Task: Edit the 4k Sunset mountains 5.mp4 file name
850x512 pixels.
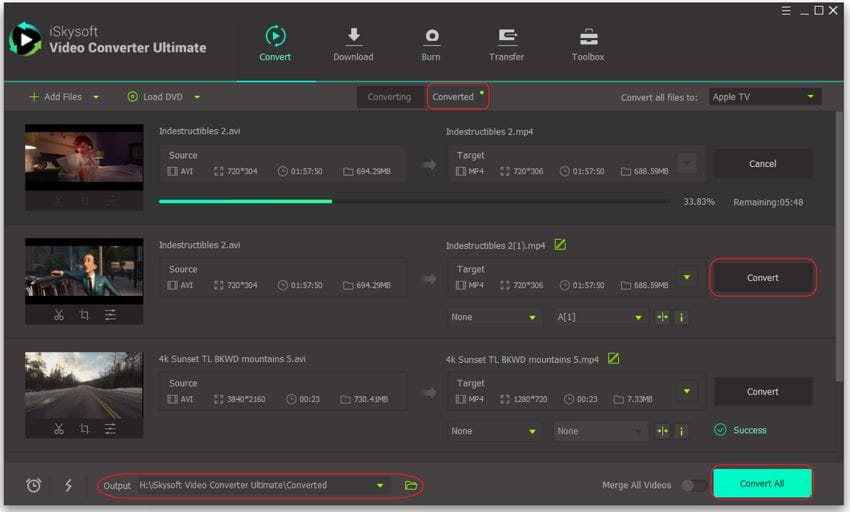Action: [613, 359]
